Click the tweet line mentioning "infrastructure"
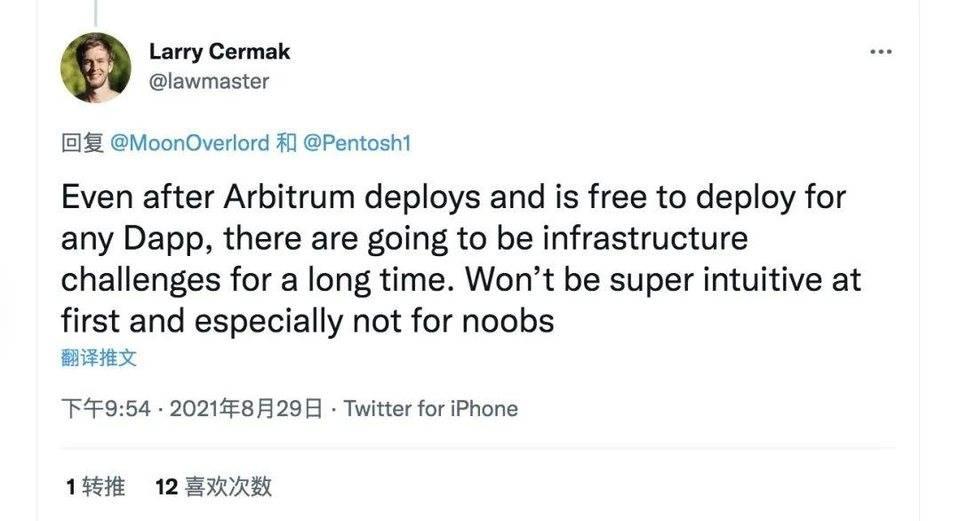The width and height of the screenshot is (960, 521). point(404,239)
